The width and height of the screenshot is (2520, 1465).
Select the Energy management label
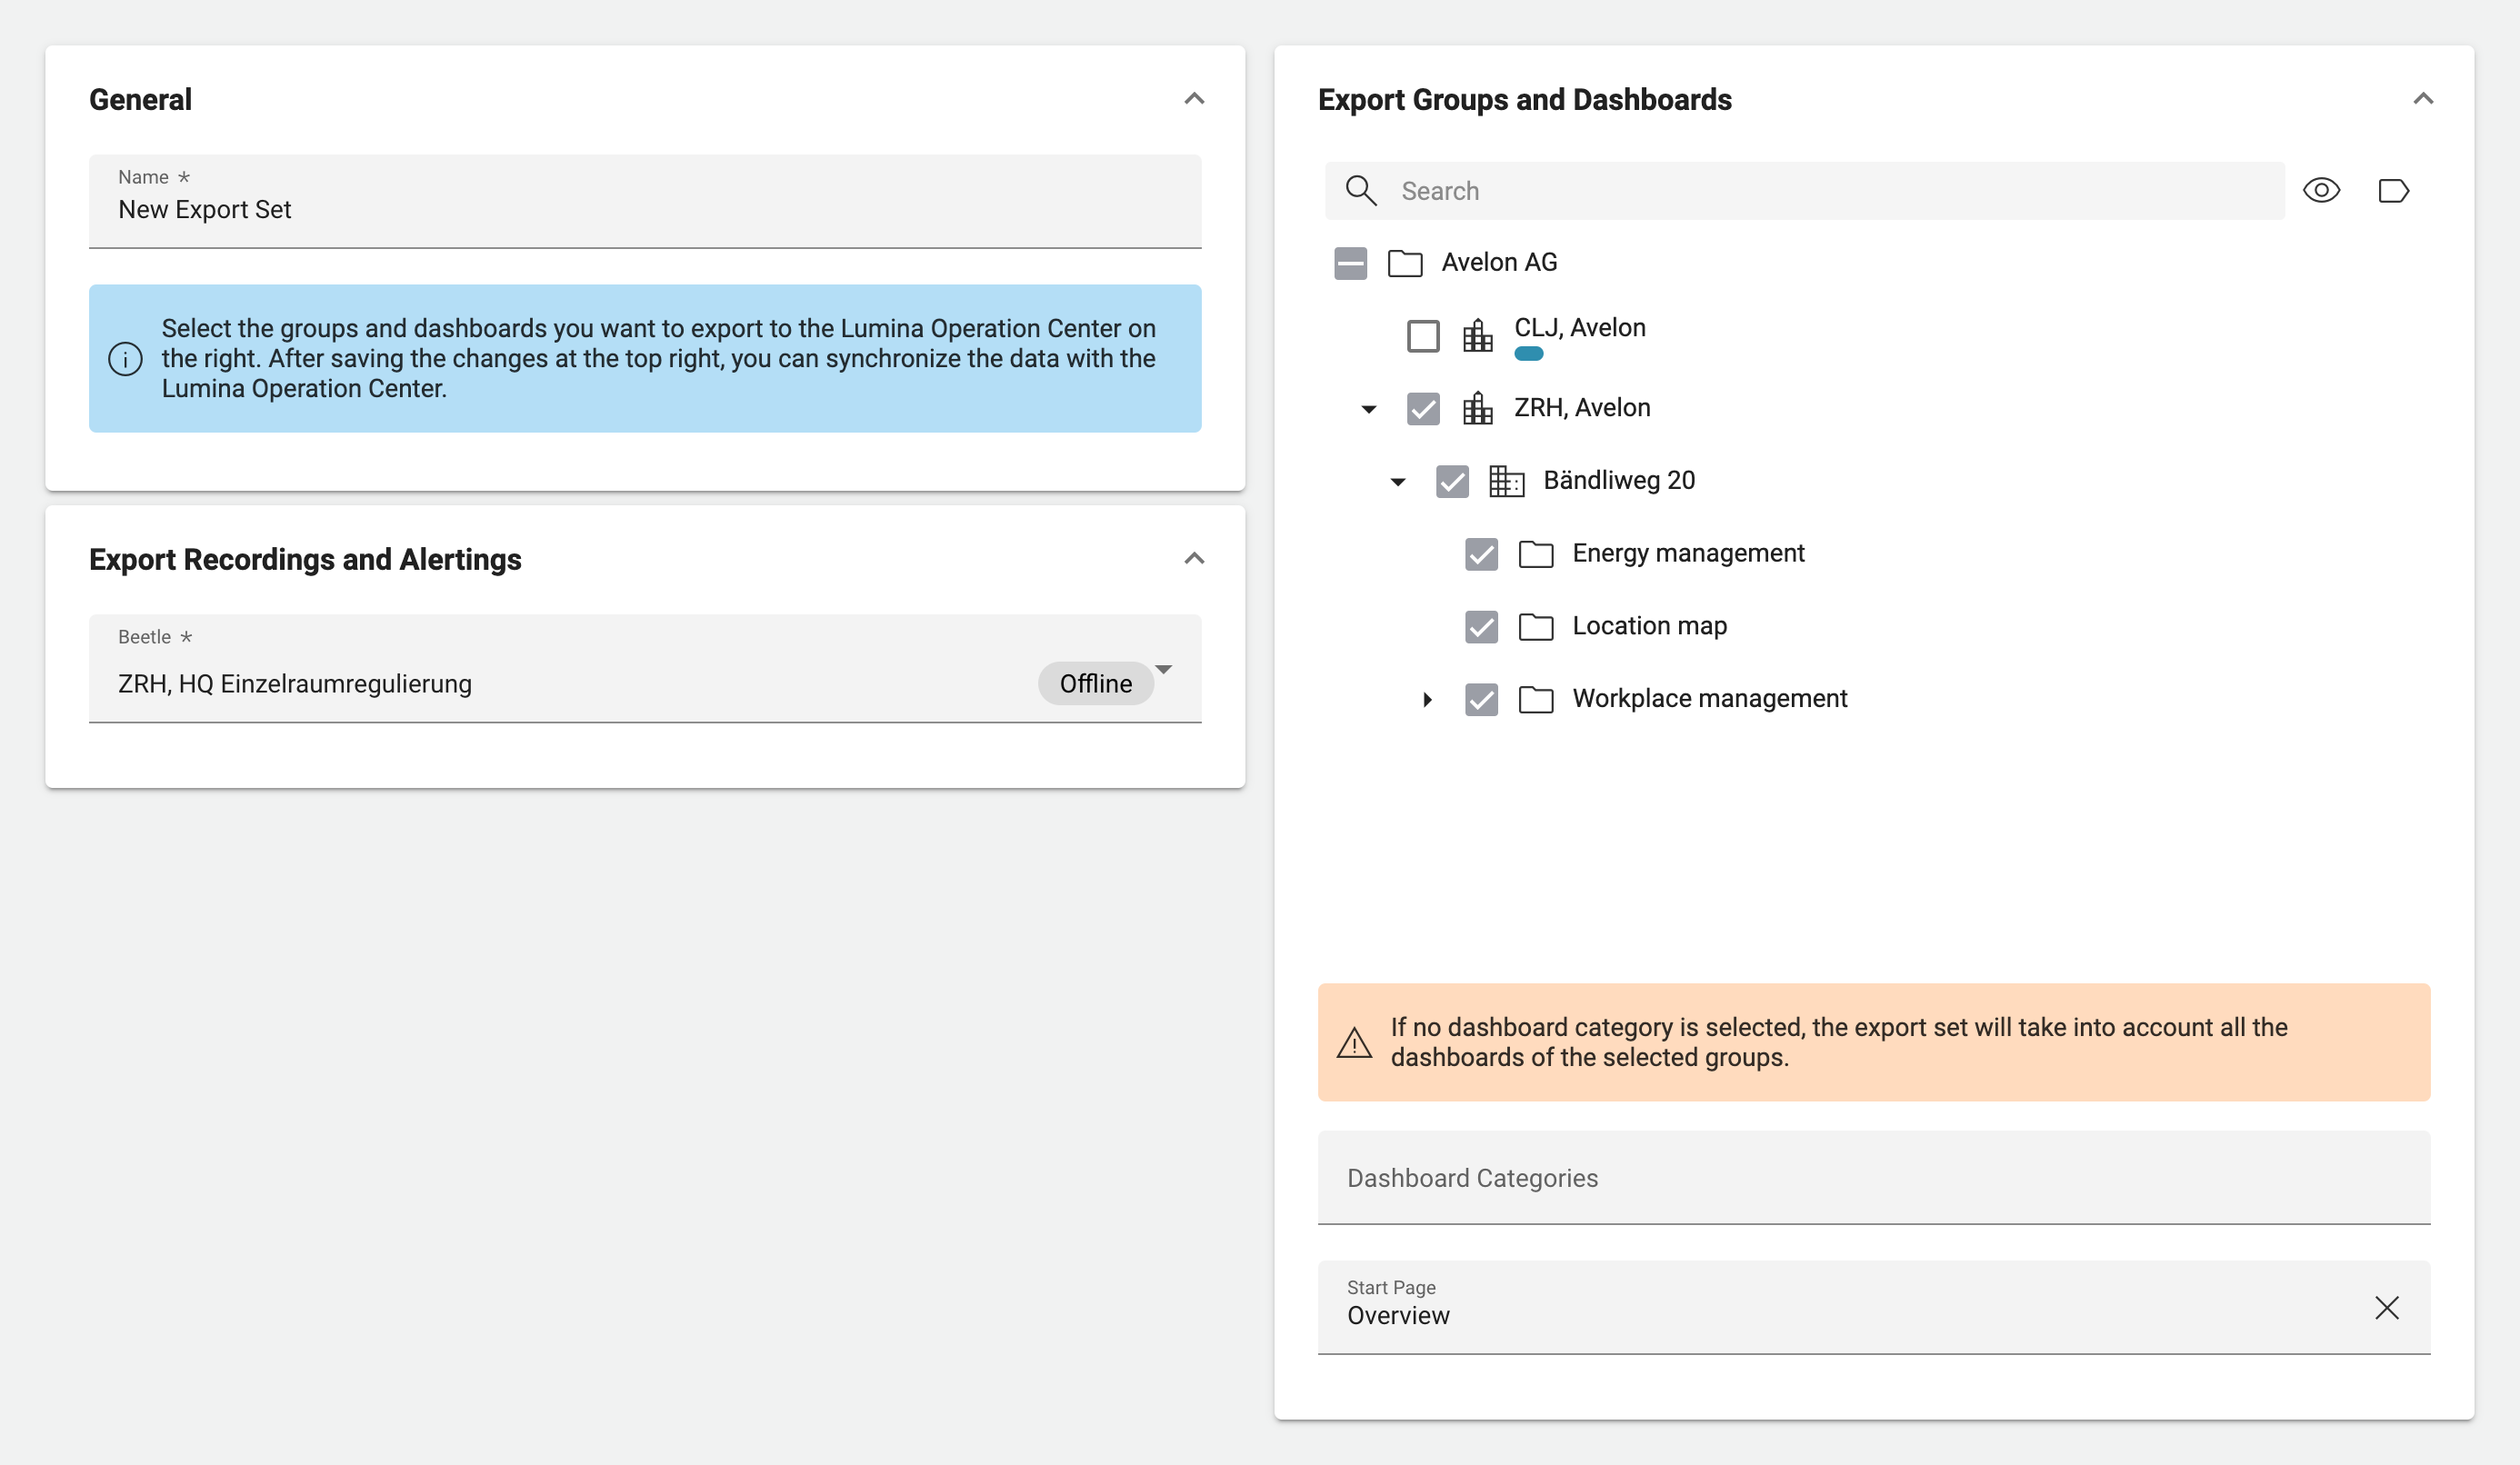pyautogui.click(x=1688, y=554)
